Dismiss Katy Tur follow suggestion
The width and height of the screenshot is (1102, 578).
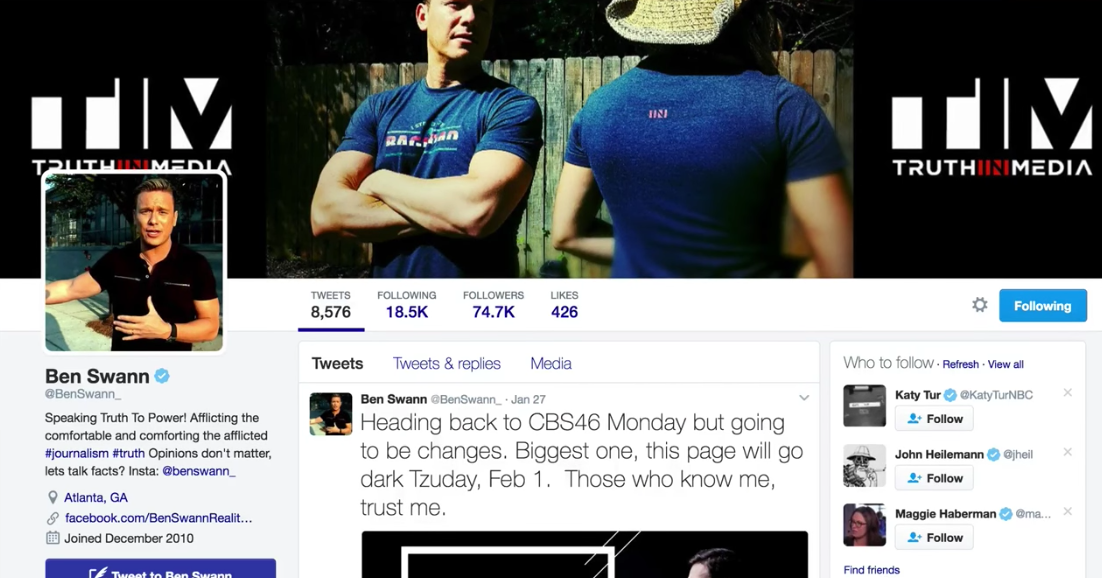point(1068,392)
